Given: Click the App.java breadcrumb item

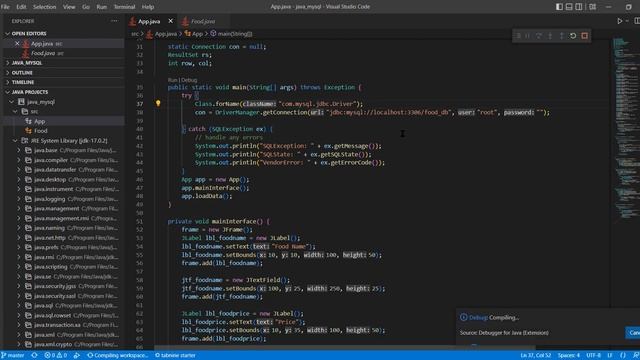Looking at the screenshot, I should (x=162, y=34).
